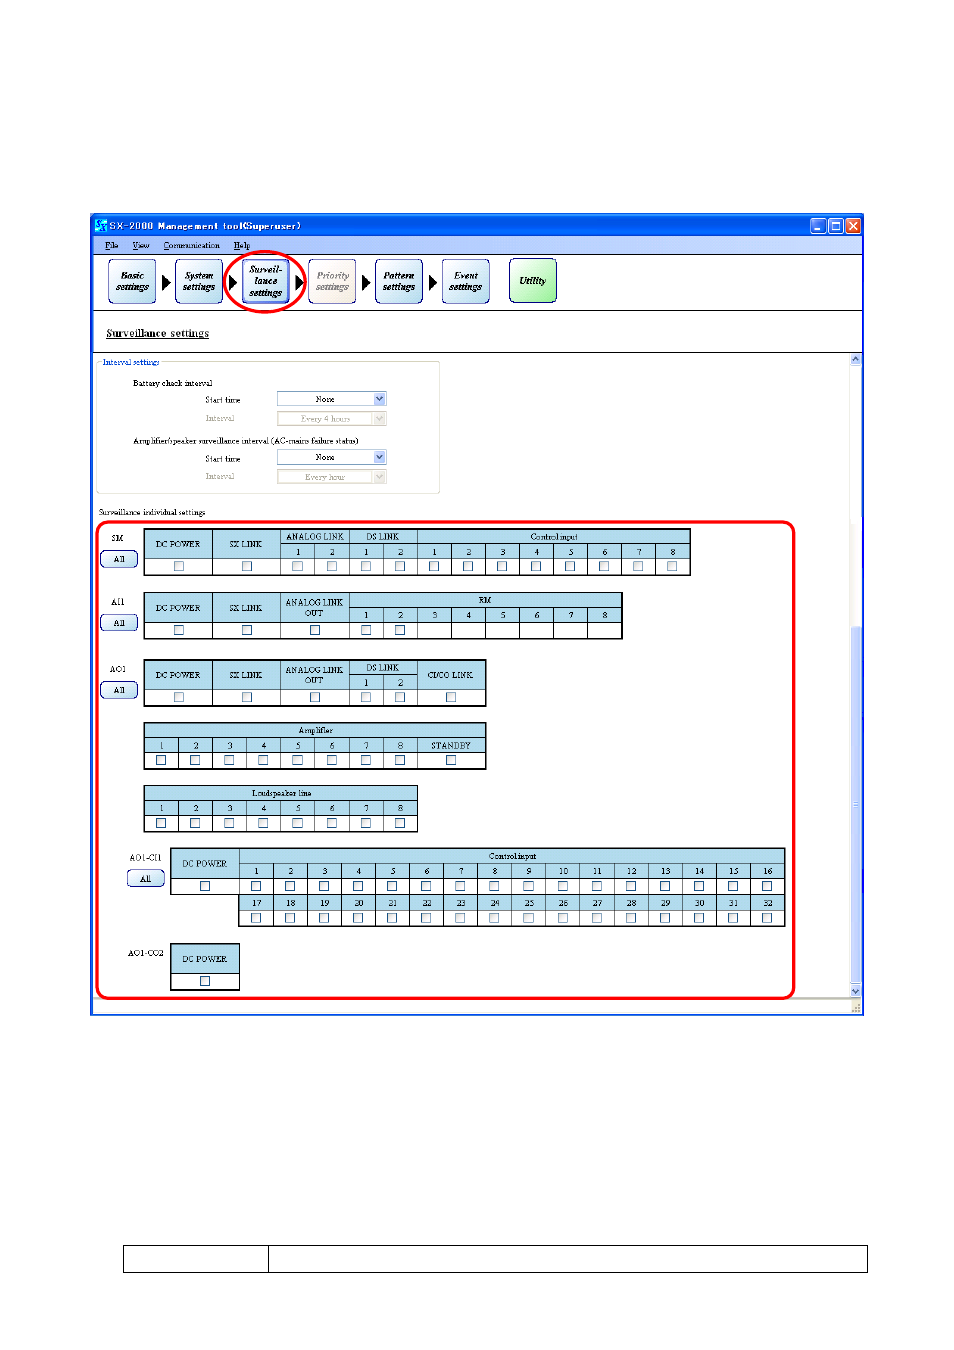Select Surveillance settings step button
Image resolution: width=954 pixels, height=1350 pixels.
pyautogui.click(x=265, y=281)
